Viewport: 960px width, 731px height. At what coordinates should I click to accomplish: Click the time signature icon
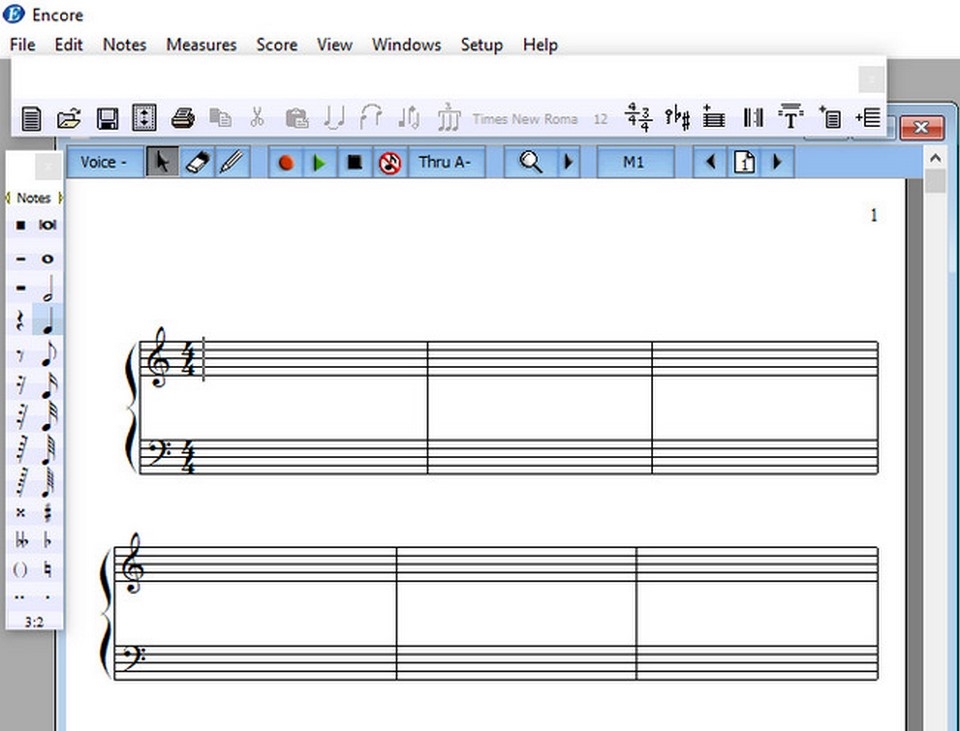click(x=638, y=117)
